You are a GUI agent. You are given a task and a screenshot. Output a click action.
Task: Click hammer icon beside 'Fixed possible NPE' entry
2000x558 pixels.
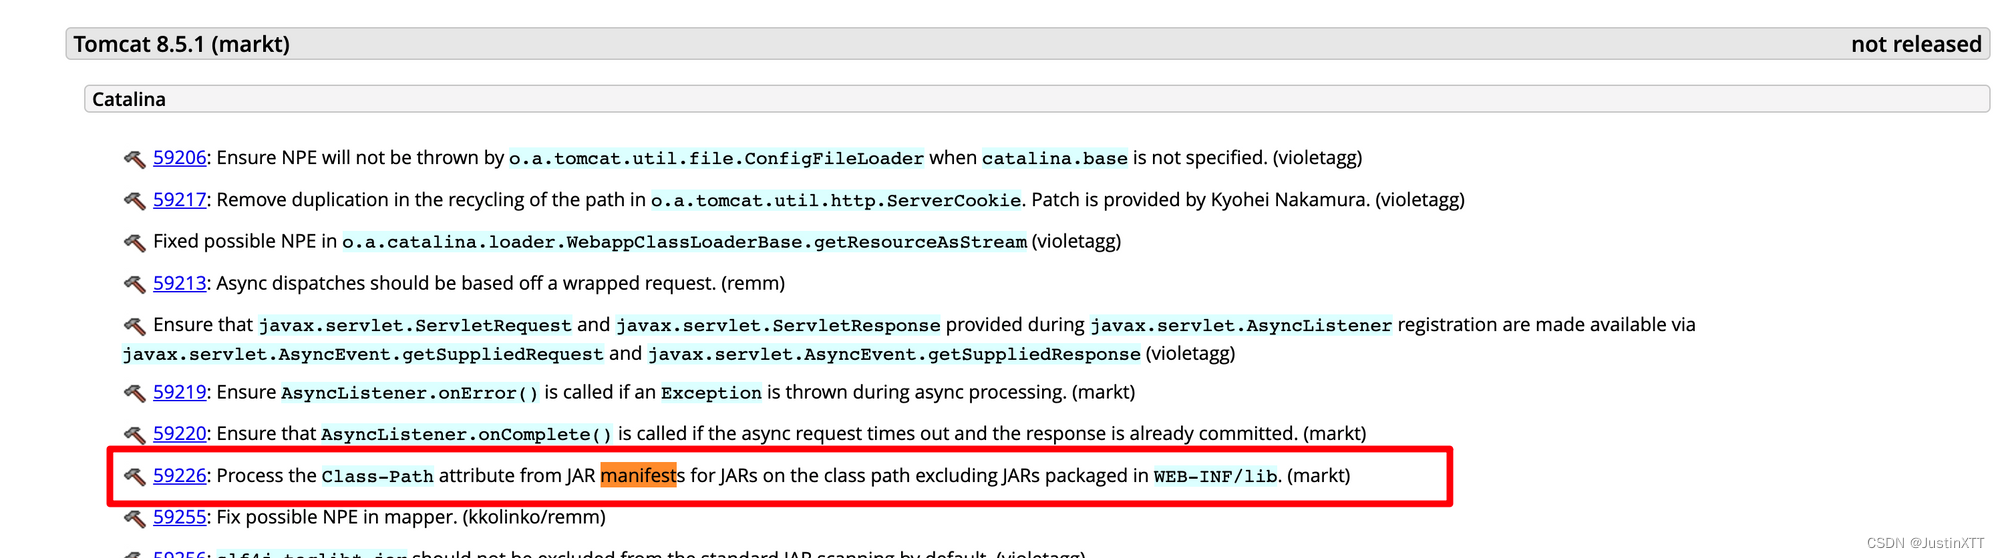pyautogui.click(x=135, y=243)
